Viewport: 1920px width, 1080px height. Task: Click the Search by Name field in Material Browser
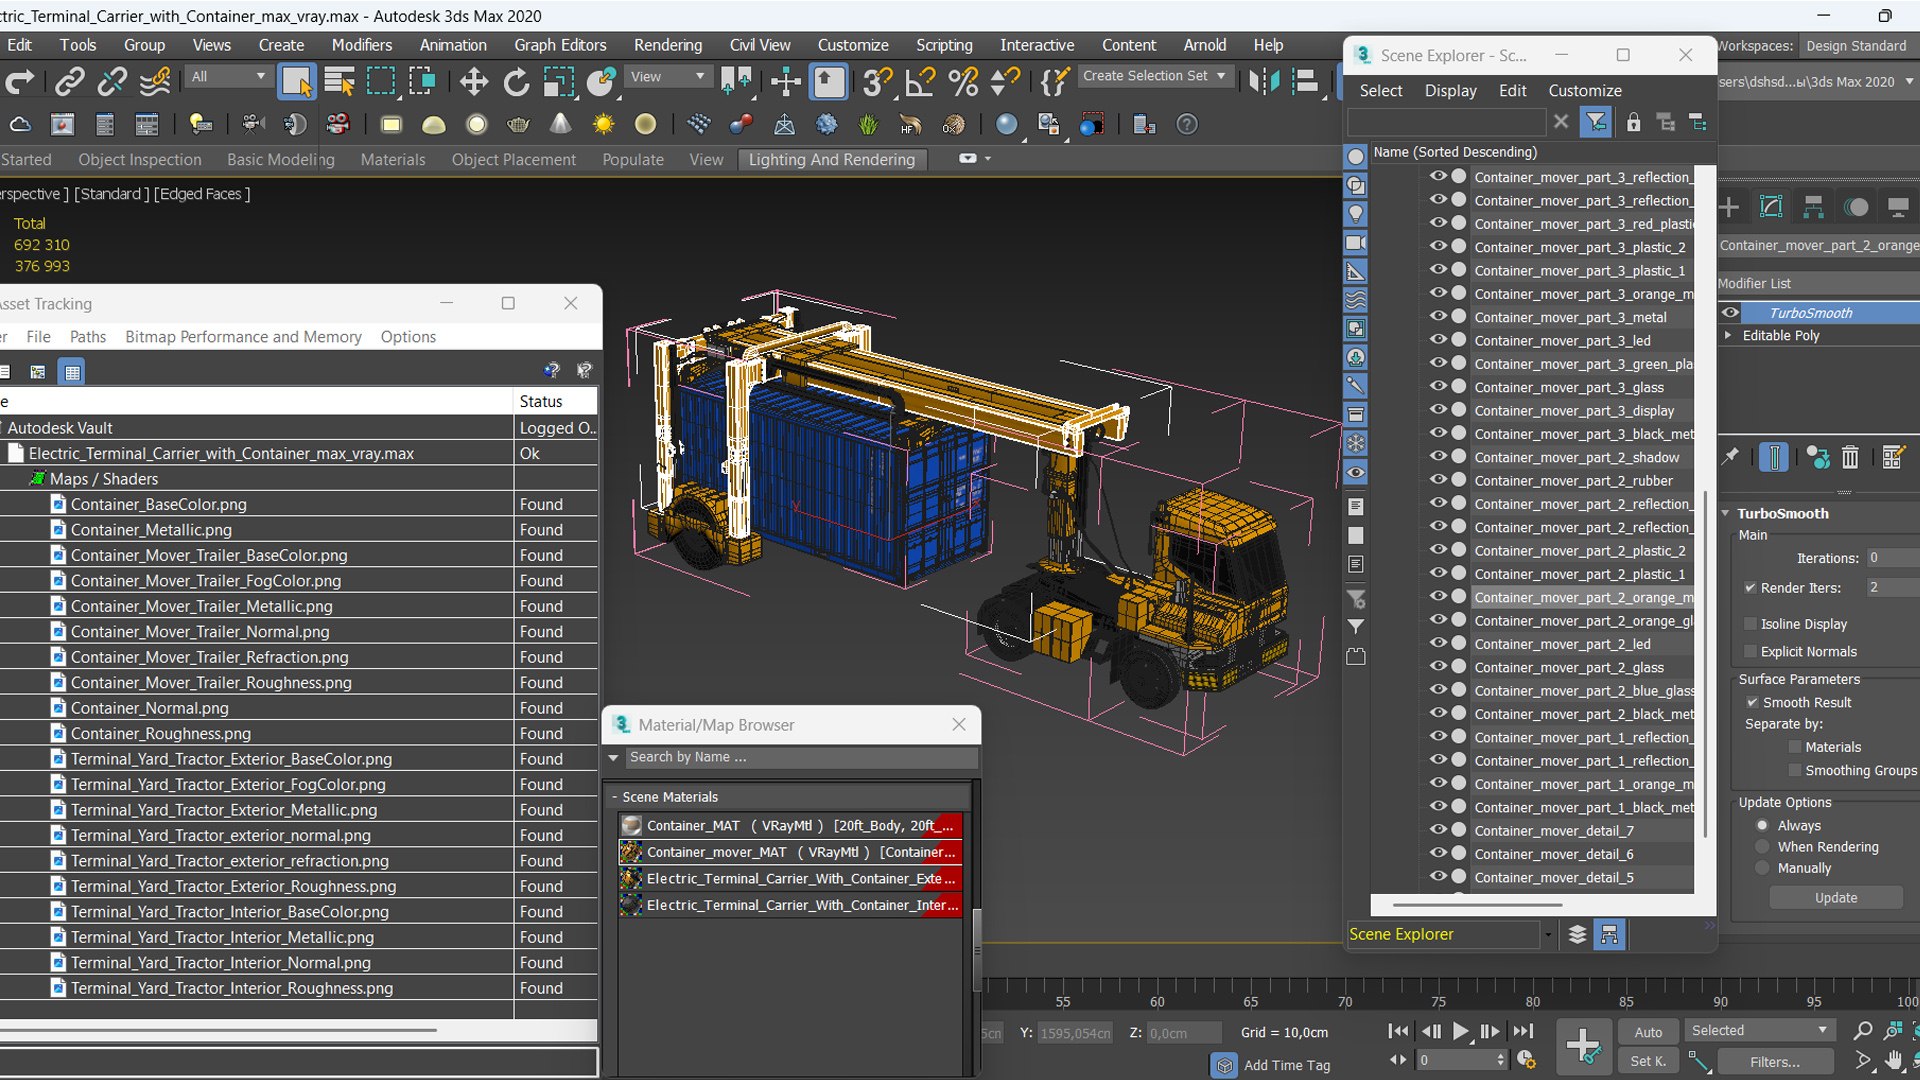(x=800, y=757)
